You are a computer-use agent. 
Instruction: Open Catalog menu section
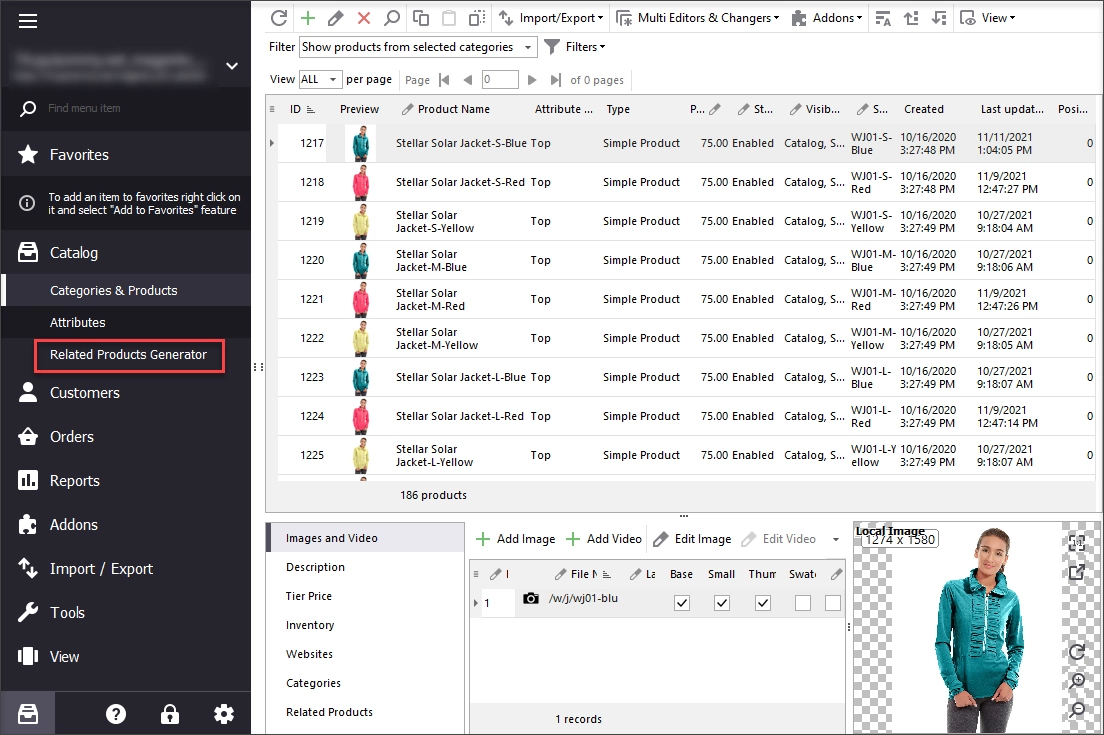73,253
